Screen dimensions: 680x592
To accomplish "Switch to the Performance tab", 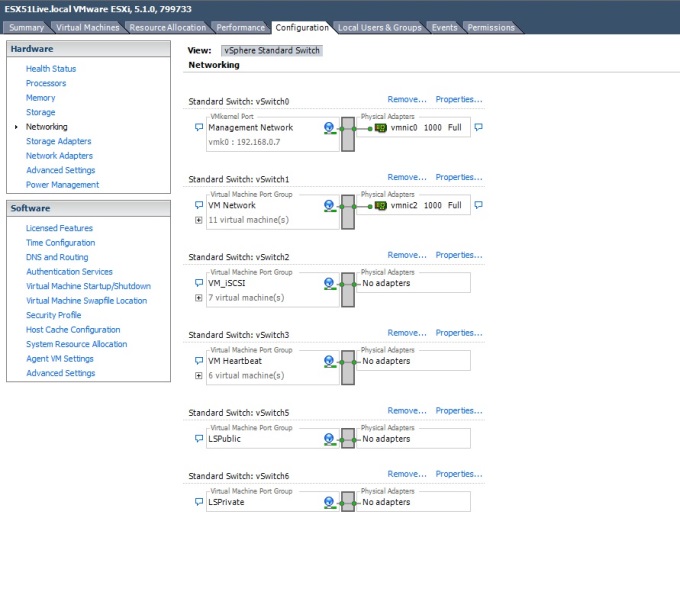I will coord(241,27).
